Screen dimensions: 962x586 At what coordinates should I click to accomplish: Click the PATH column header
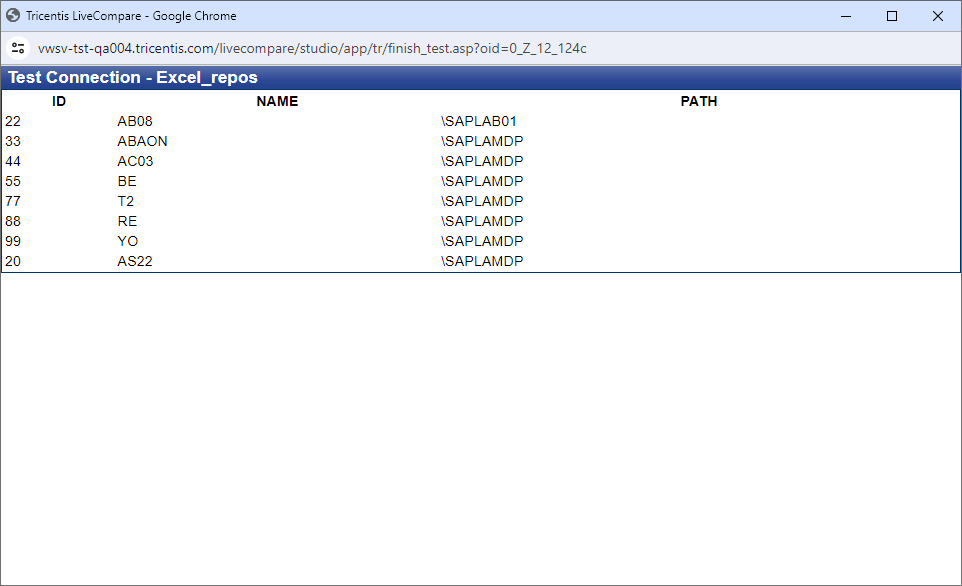coord(698,101)
